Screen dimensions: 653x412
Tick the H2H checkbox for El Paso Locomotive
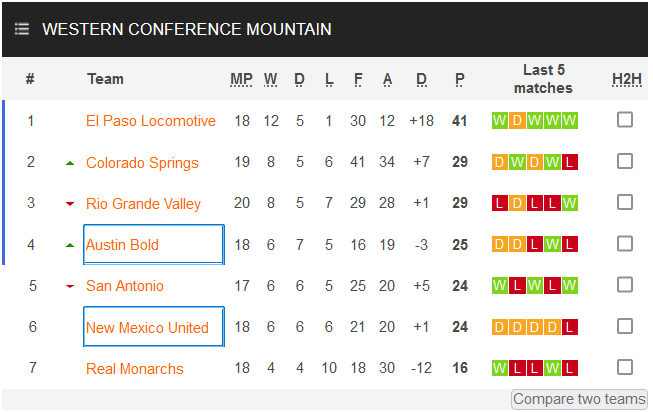click(625, 120)
